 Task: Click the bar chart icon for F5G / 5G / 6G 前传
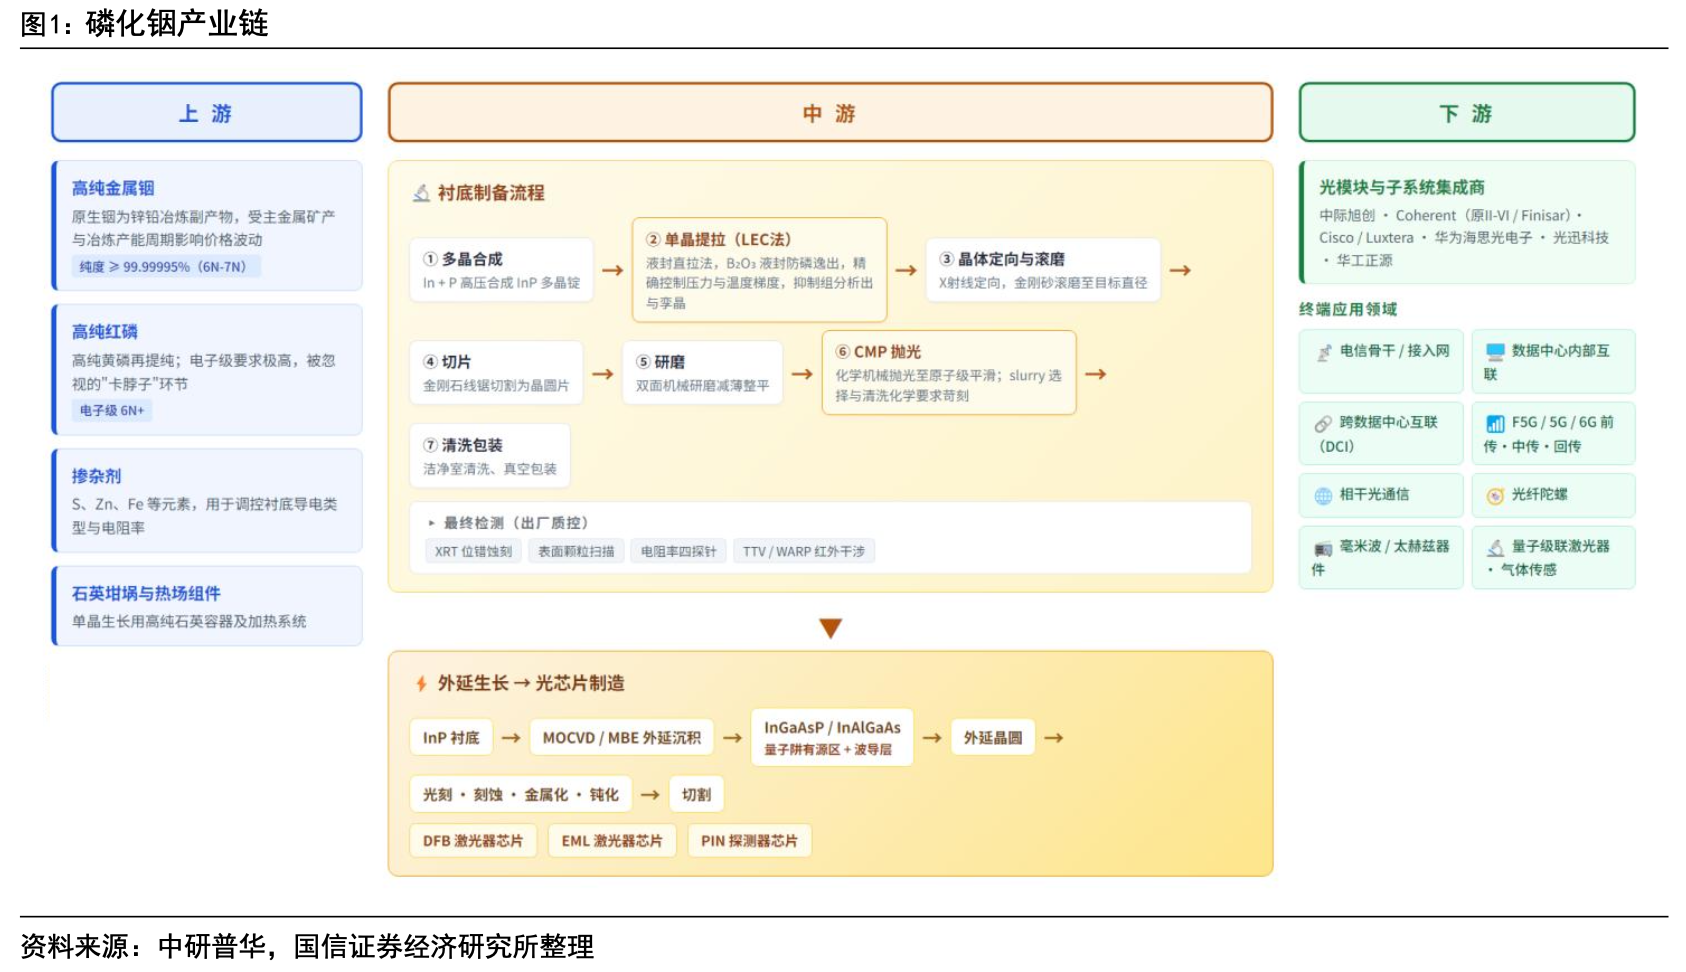1495,423
